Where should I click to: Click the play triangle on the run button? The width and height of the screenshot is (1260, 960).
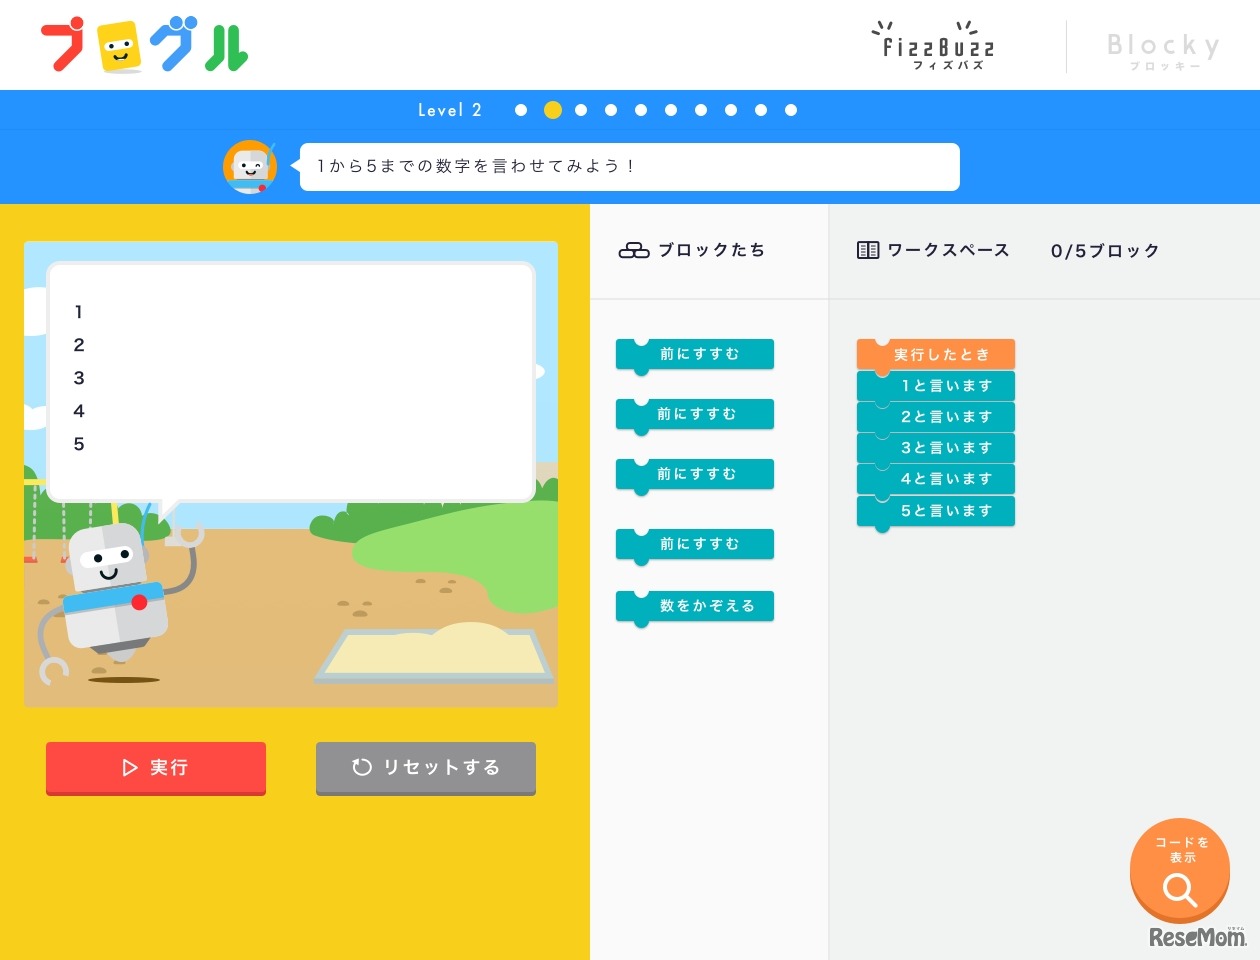click(129, 767)
